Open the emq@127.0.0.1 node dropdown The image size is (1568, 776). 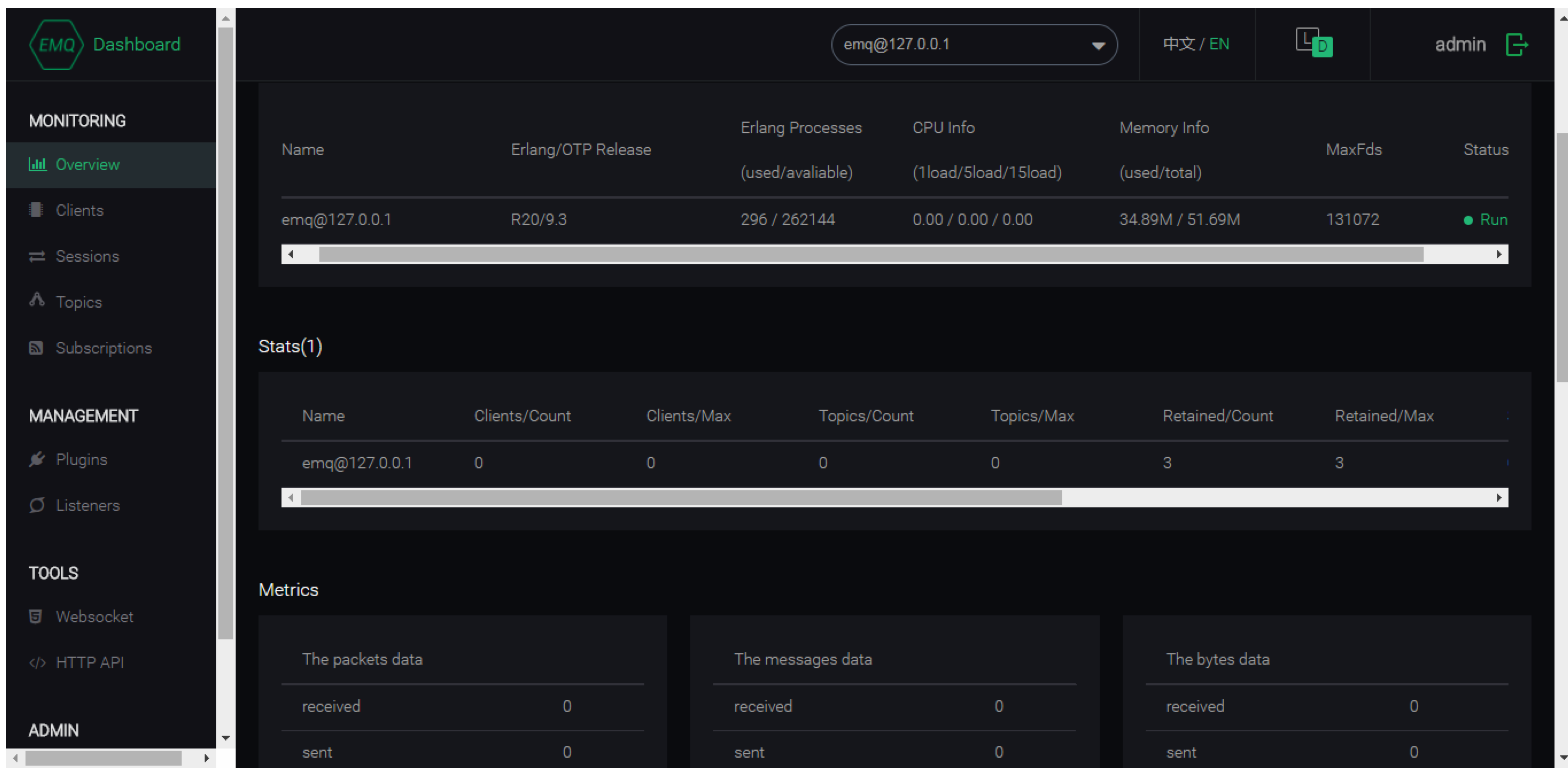pyautogui.click(x=974, y=45)
